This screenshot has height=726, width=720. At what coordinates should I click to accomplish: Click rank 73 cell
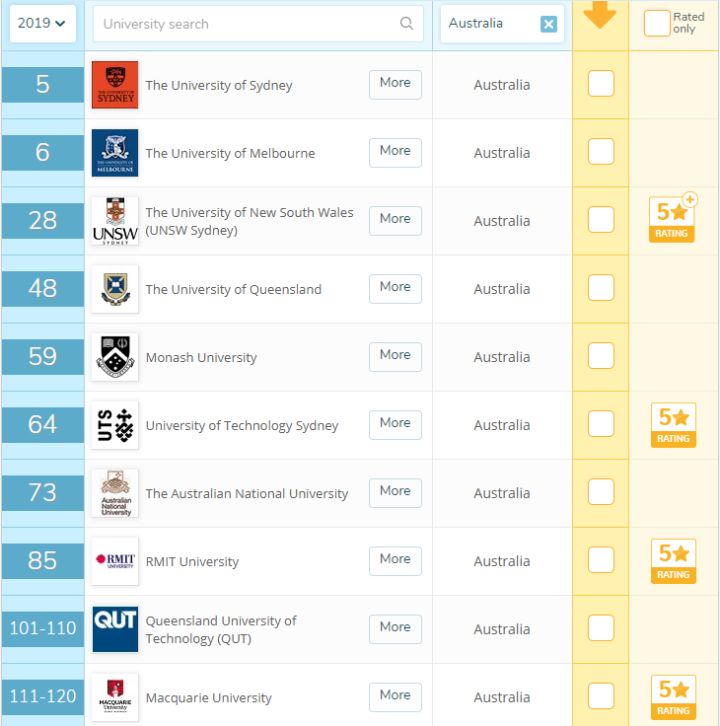tap(43, 493)
